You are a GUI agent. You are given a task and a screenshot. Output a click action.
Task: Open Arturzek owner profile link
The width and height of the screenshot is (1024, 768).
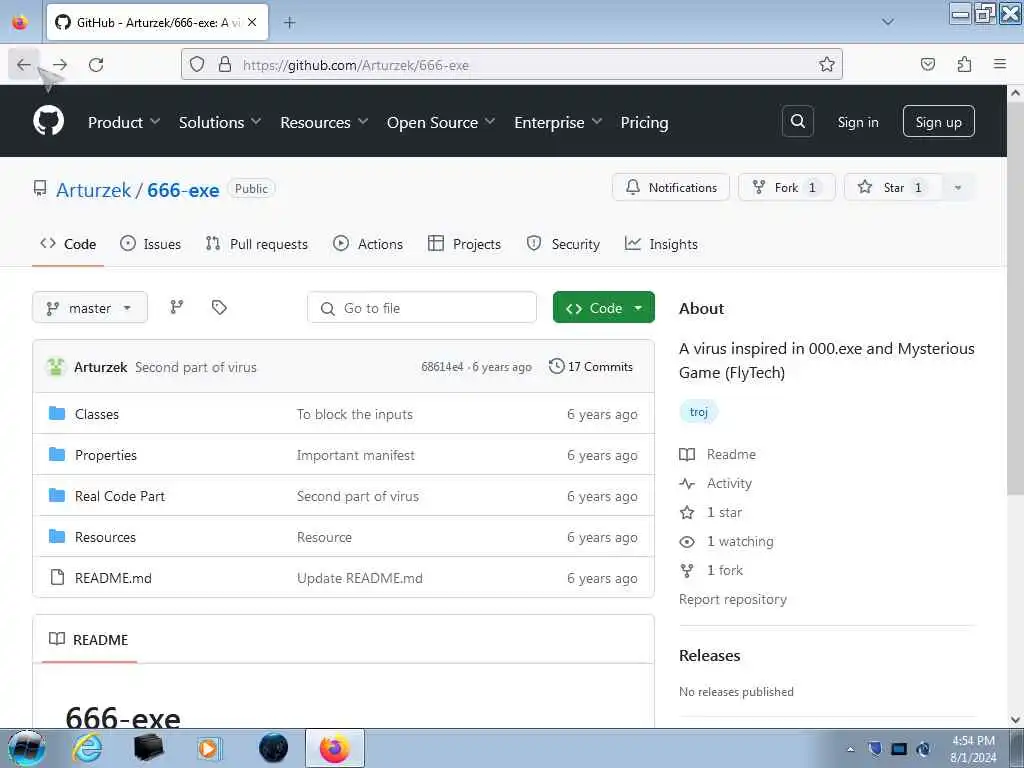pos(93,190)
